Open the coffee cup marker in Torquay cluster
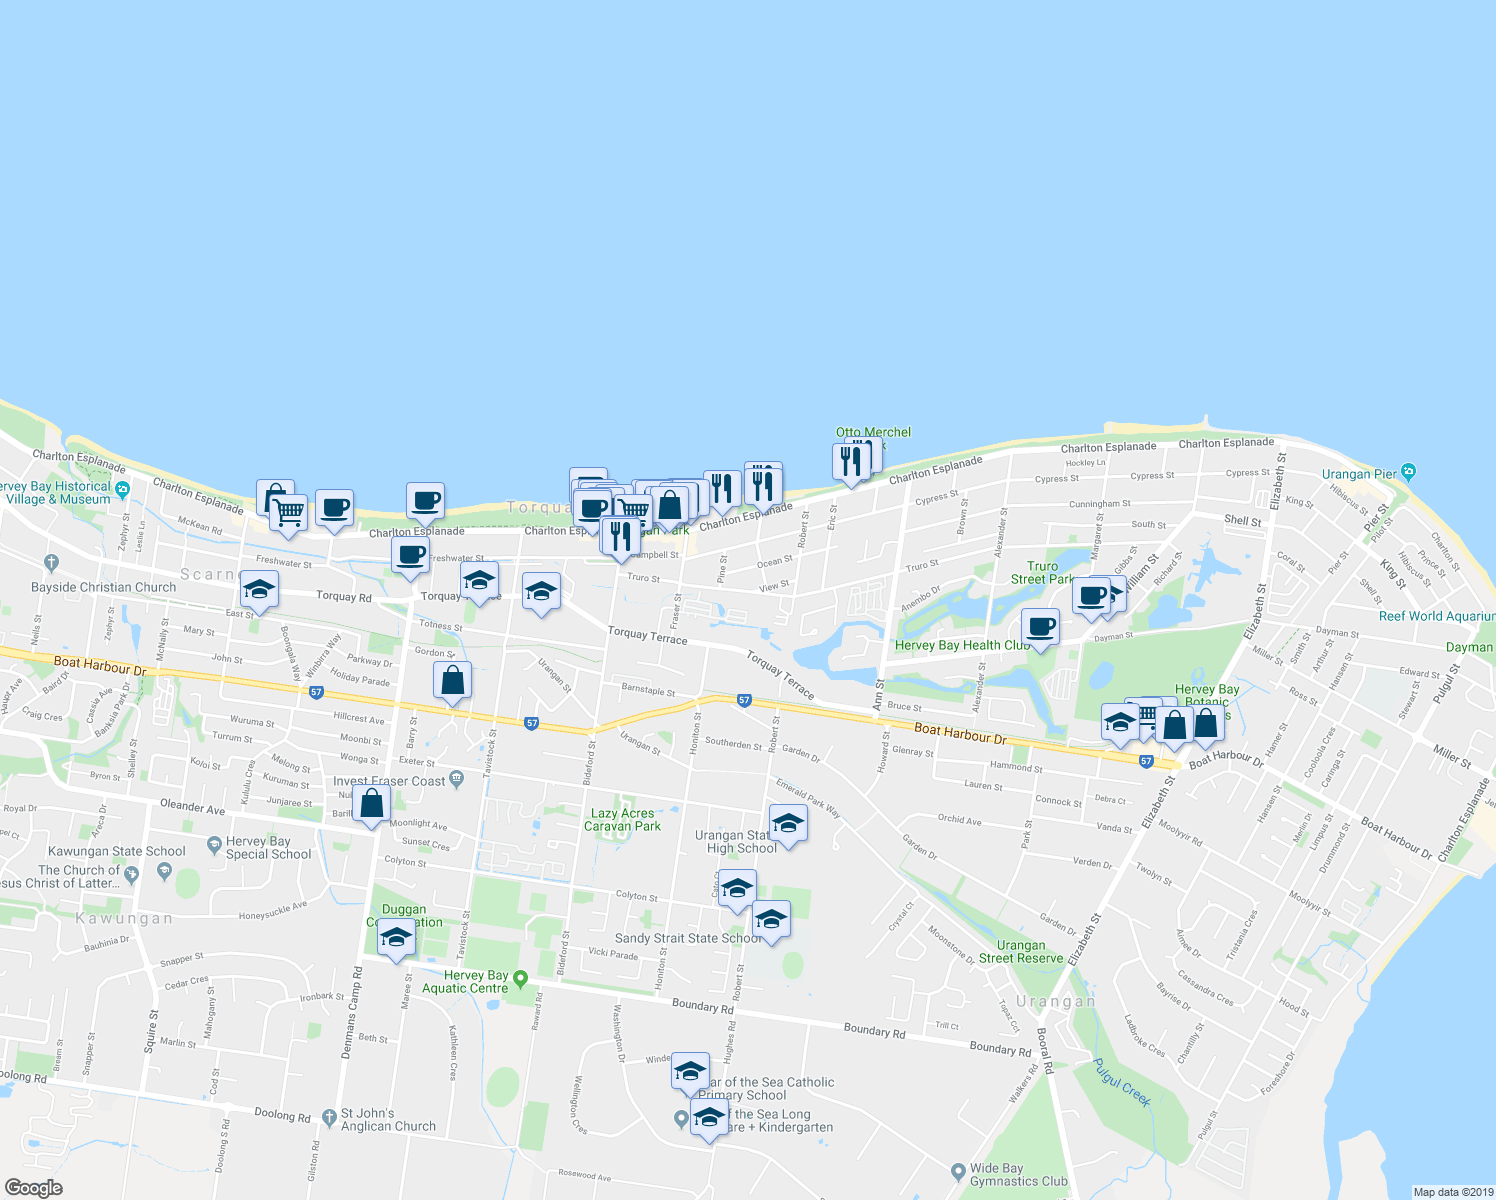 [592, 508]
